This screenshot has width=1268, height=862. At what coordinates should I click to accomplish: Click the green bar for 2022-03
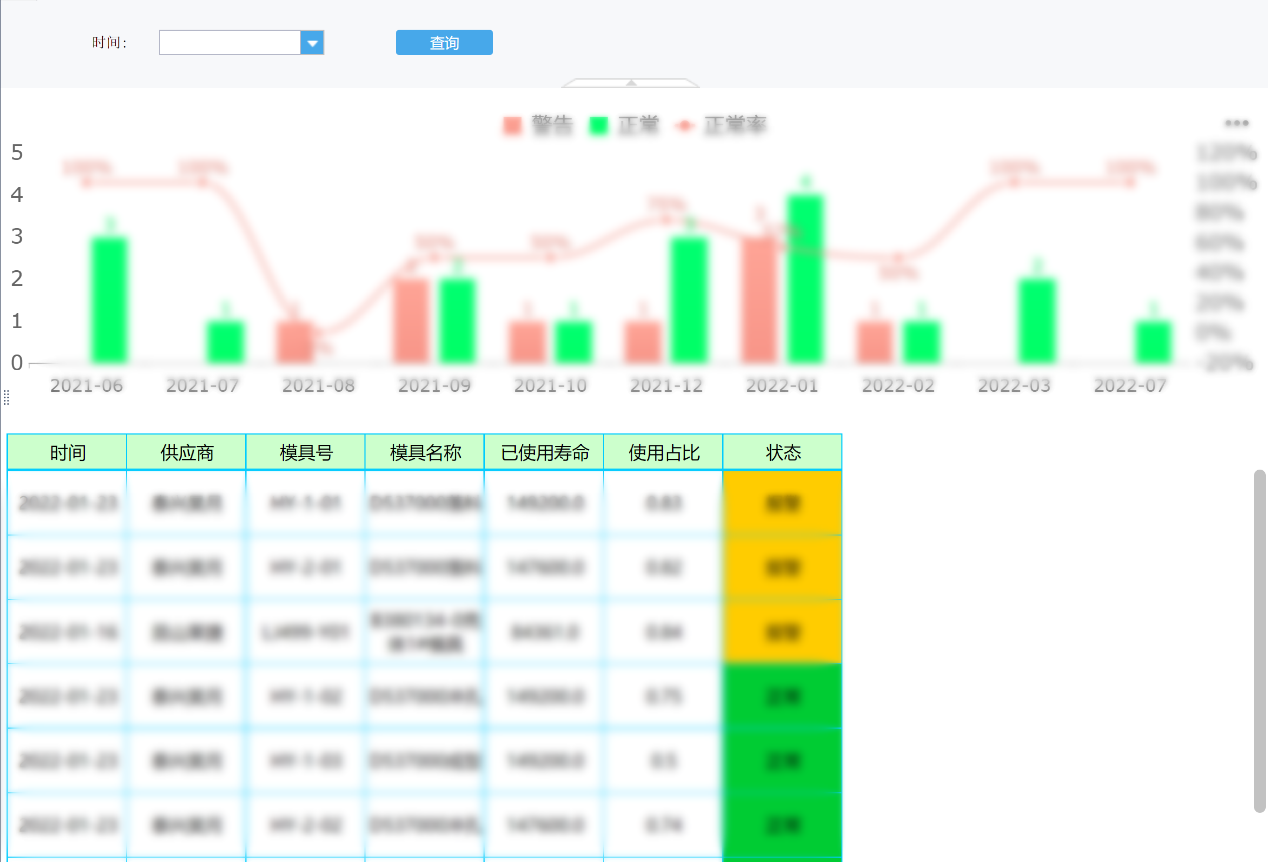1037,321
